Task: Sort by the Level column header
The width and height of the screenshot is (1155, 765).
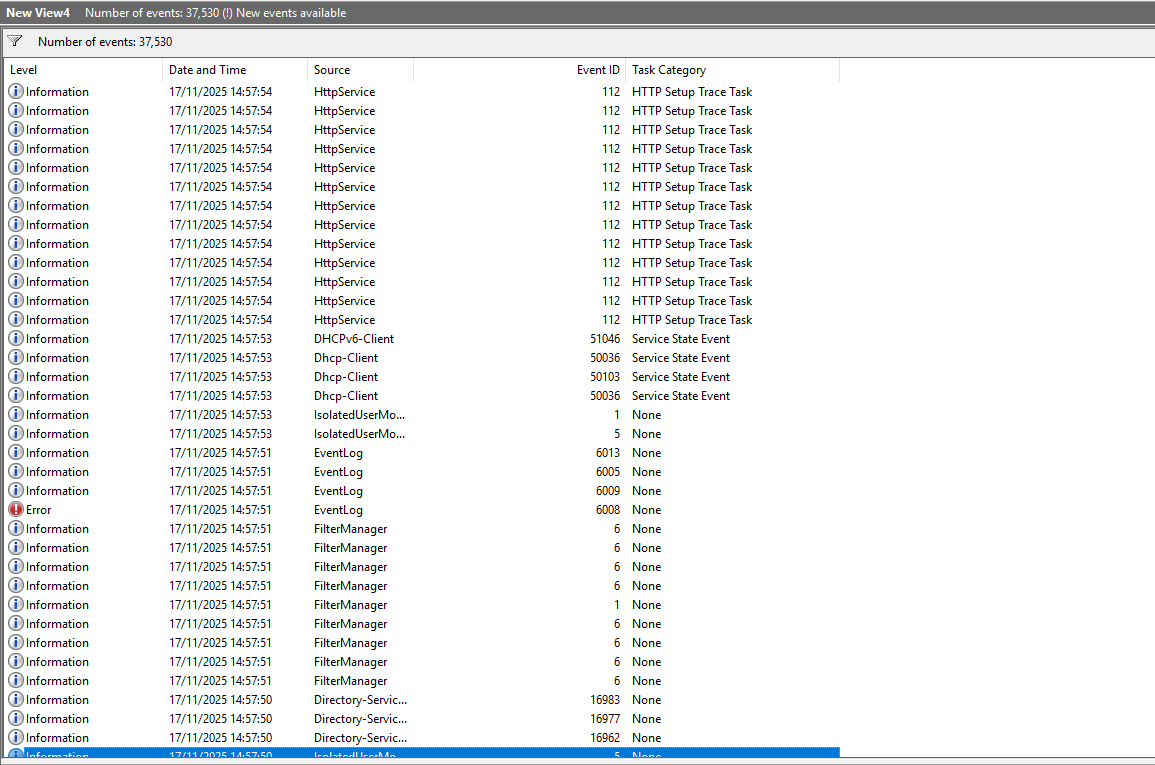Action: tap(83, 70)
